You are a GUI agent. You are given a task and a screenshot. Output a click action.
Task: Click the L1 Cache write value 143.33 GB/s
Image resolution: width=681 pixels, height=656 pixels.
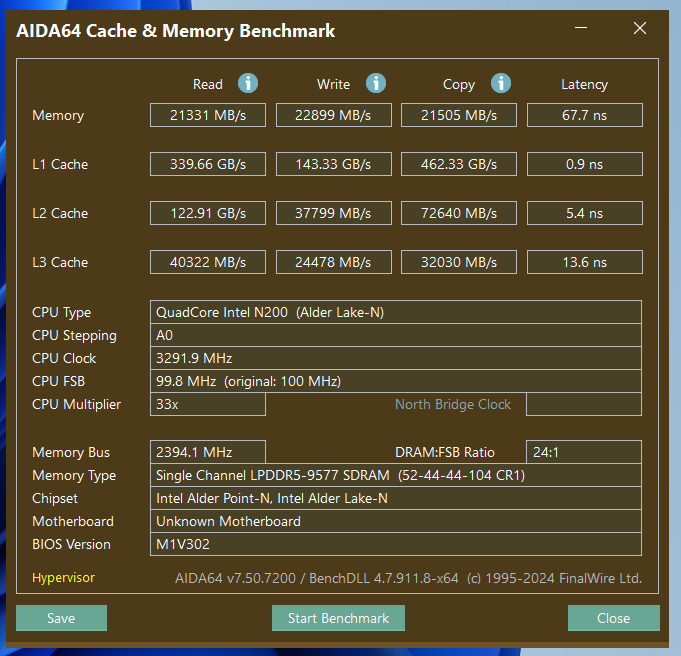point(334,164)
